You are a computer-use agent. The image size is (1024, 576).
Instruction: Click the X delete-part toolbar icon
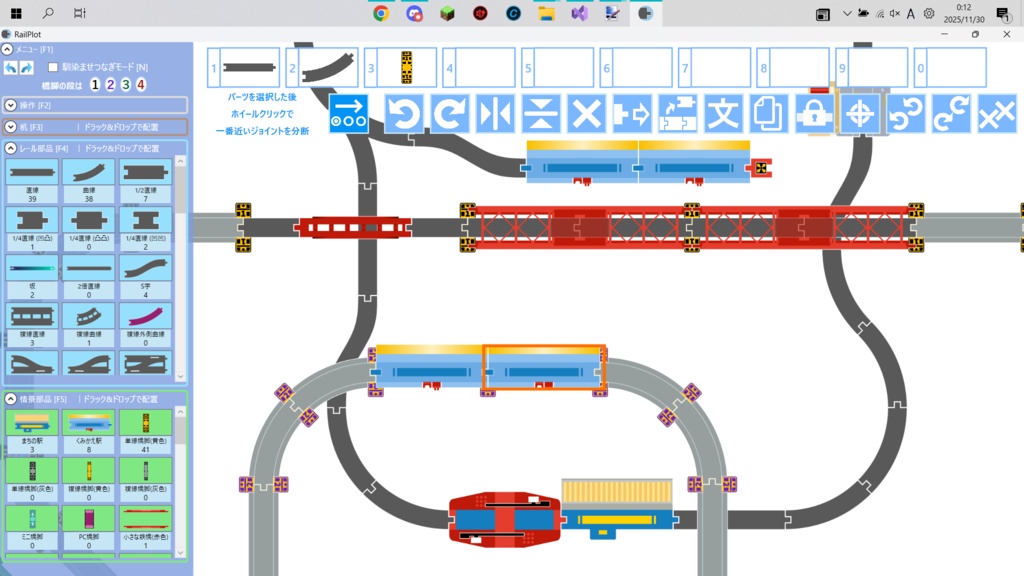(586, 113)
